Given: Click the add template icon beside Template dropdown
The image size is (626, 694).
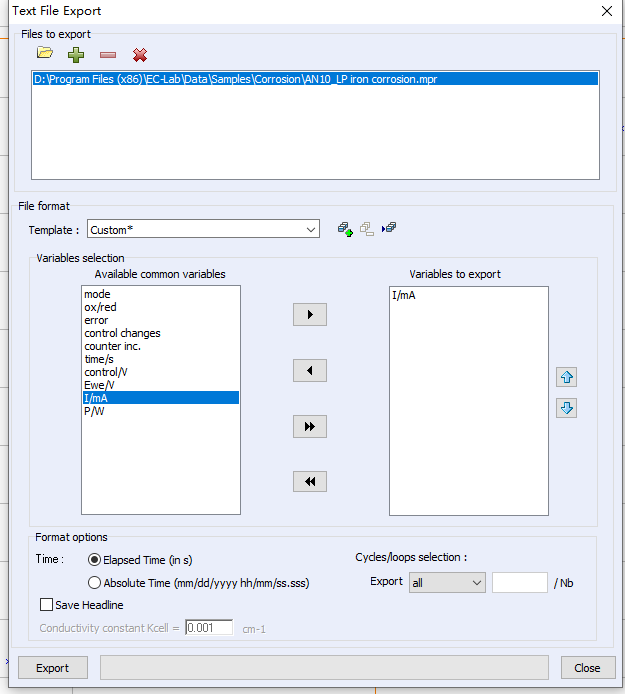Looking at the screenshot, I should pyautogui.click(x=345, y=229).
